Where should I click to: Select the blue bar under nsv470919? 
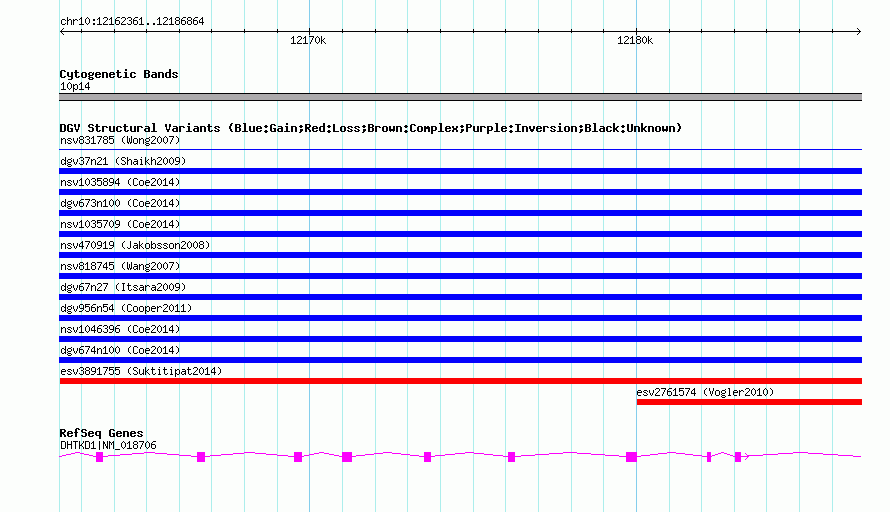[460, 255]
